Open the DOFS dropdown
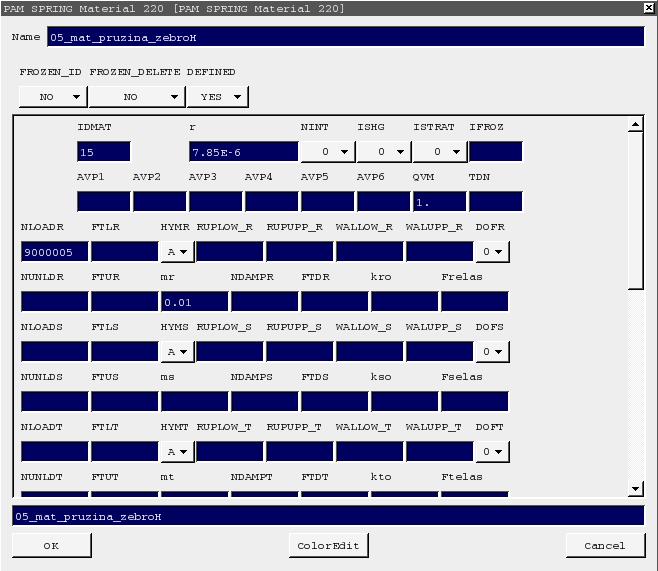 tap(493, 352)
